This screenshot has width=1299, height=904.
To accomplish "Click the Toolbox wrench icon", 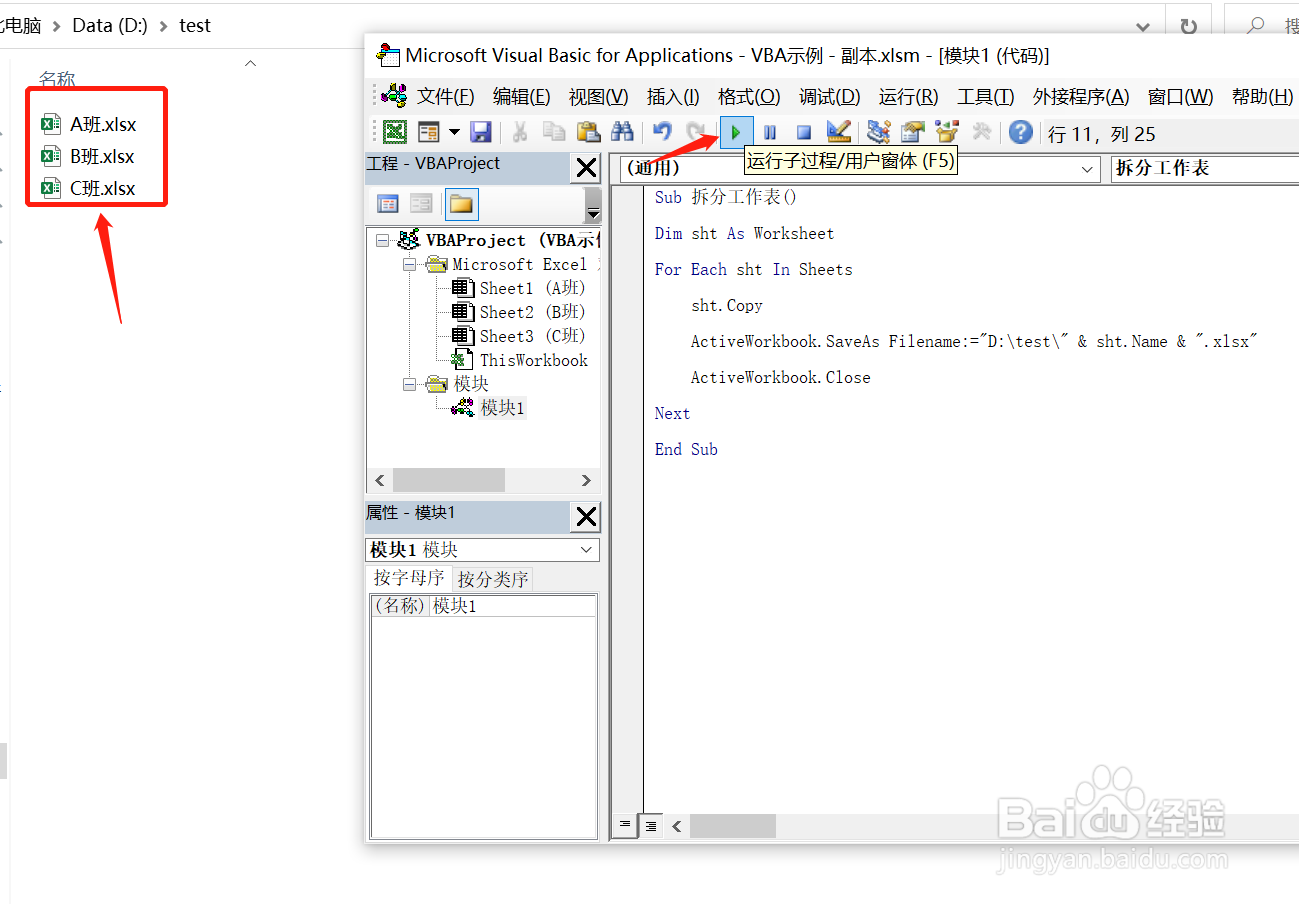I will coord(981,132).
